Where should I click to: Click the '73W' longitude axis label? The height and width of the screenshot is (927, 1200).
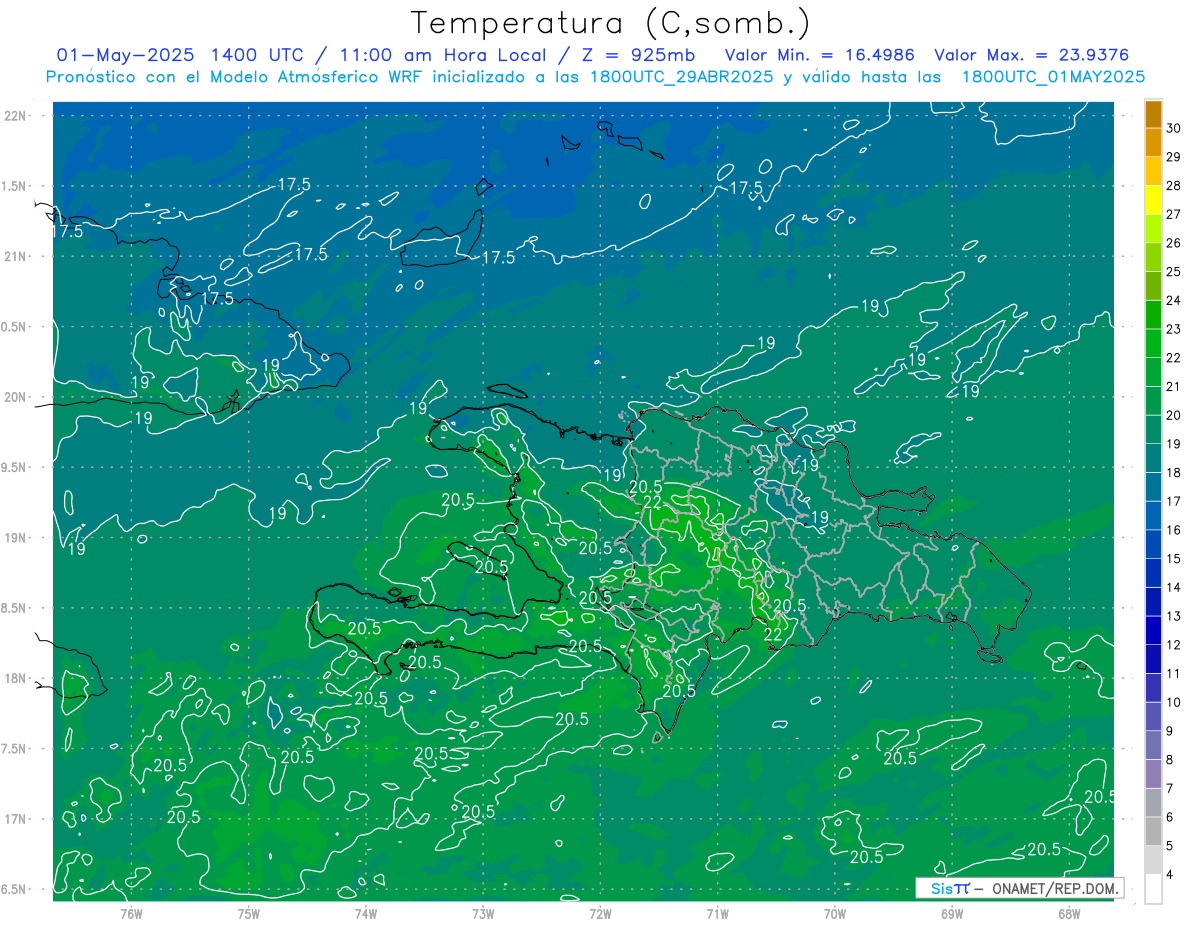[483, 914]
